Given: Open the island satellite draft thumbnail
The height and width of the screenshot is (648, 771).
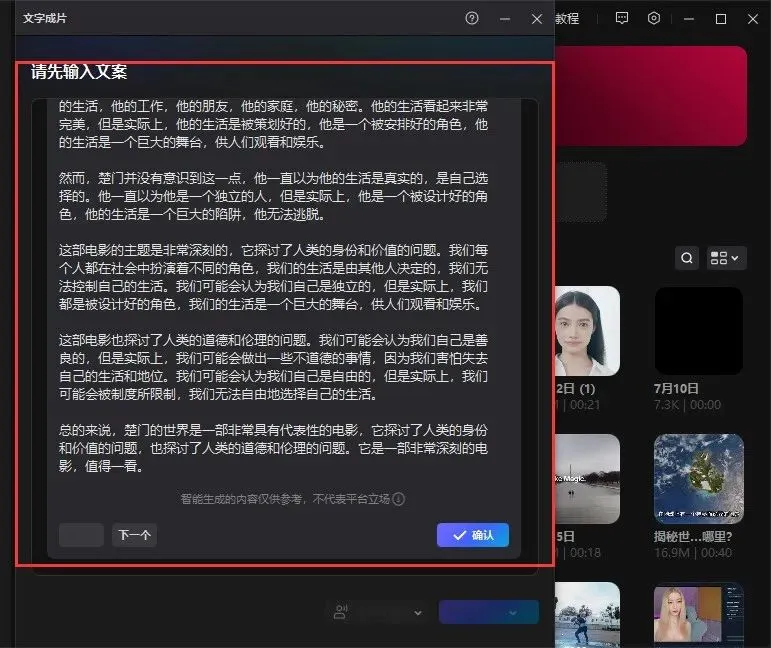Looking at the screenshot, I should tap(699, 478).
